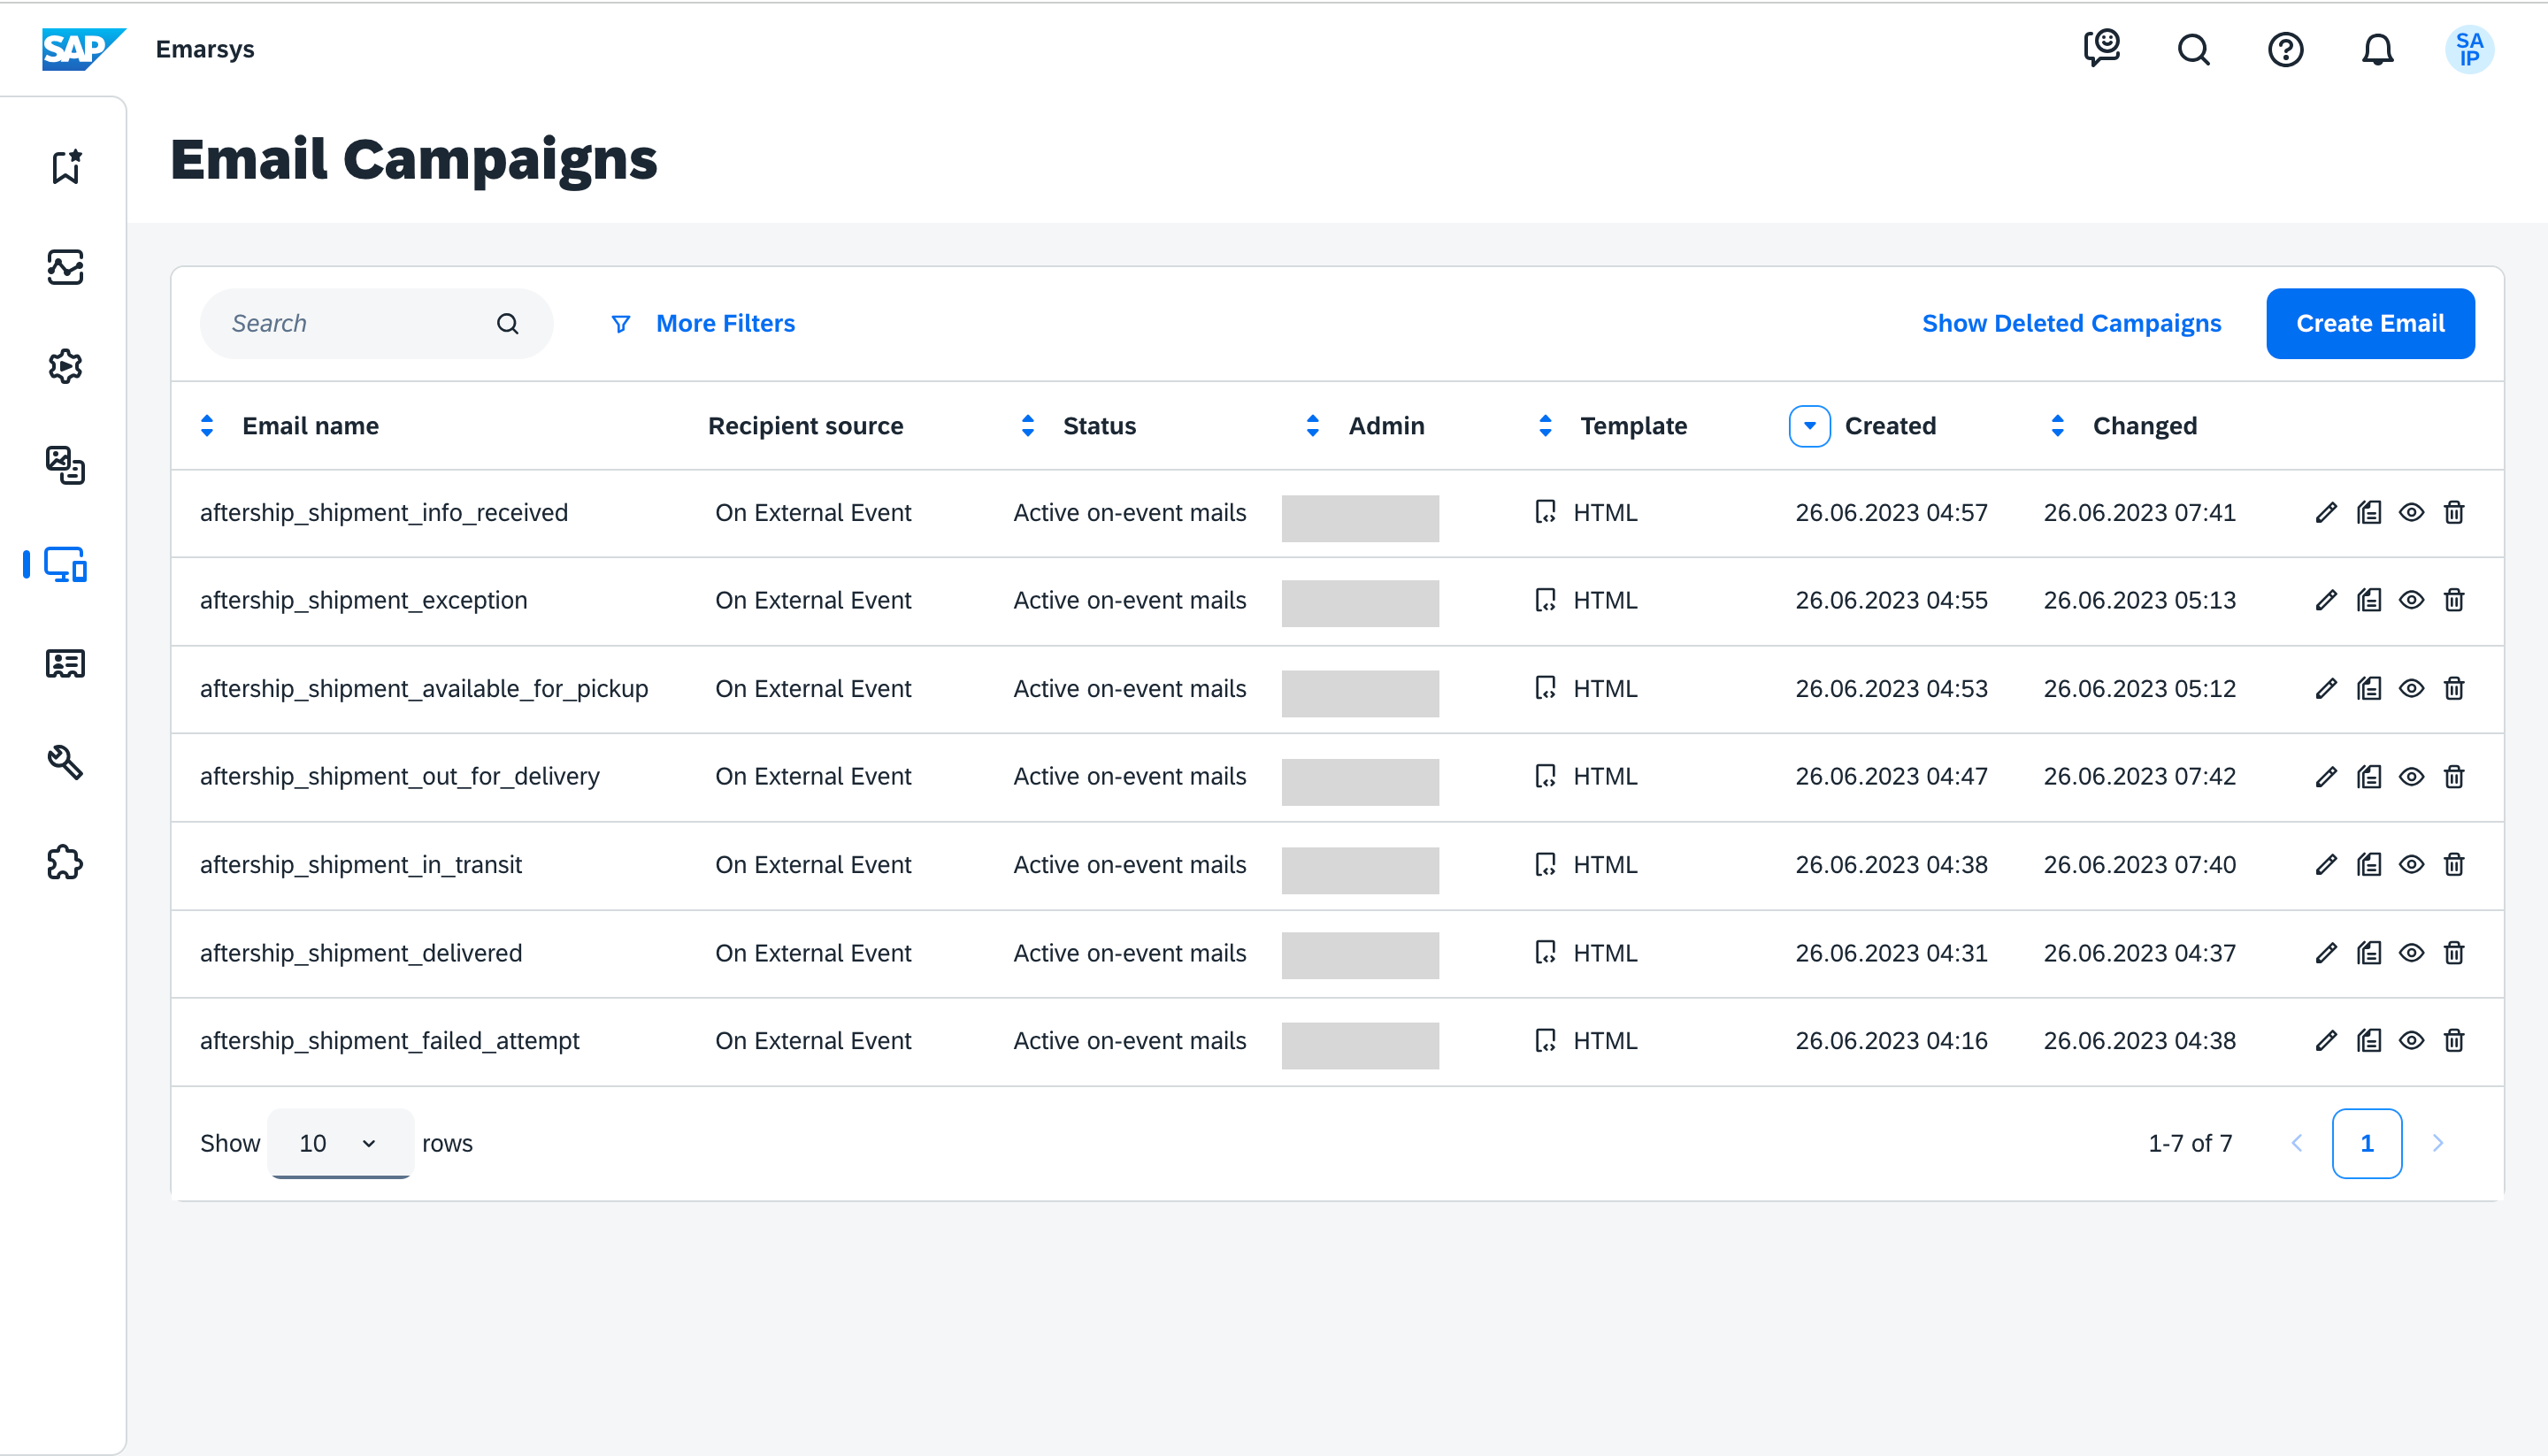Viewport: 2548px width, 1456px height.
Task: Click Show Deleted Campaigns link
Action: [x=2071, y=324]
